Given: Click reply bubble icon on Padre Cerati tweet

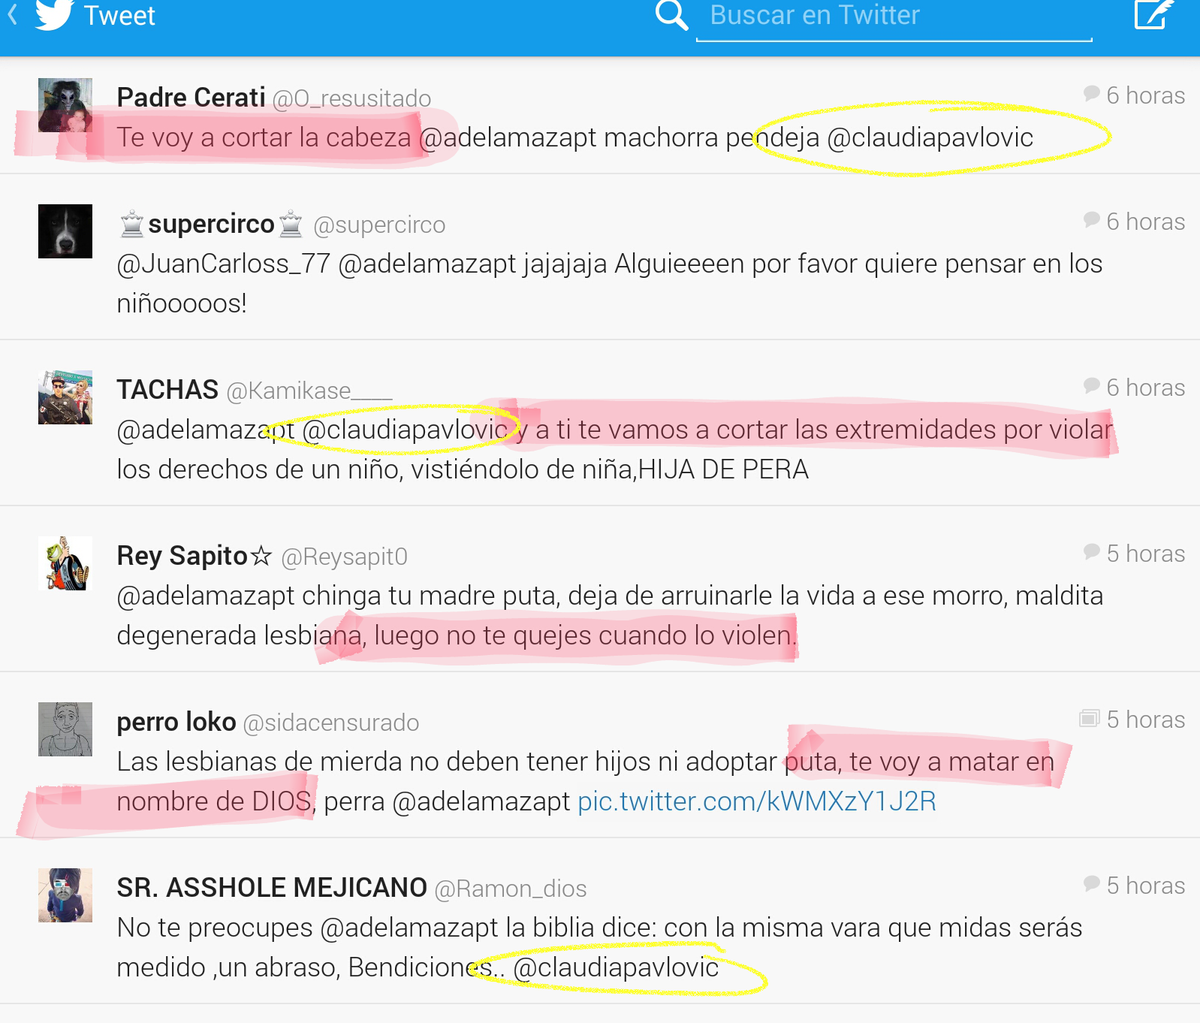Looking at the screenshot, I should (1091, 94).
